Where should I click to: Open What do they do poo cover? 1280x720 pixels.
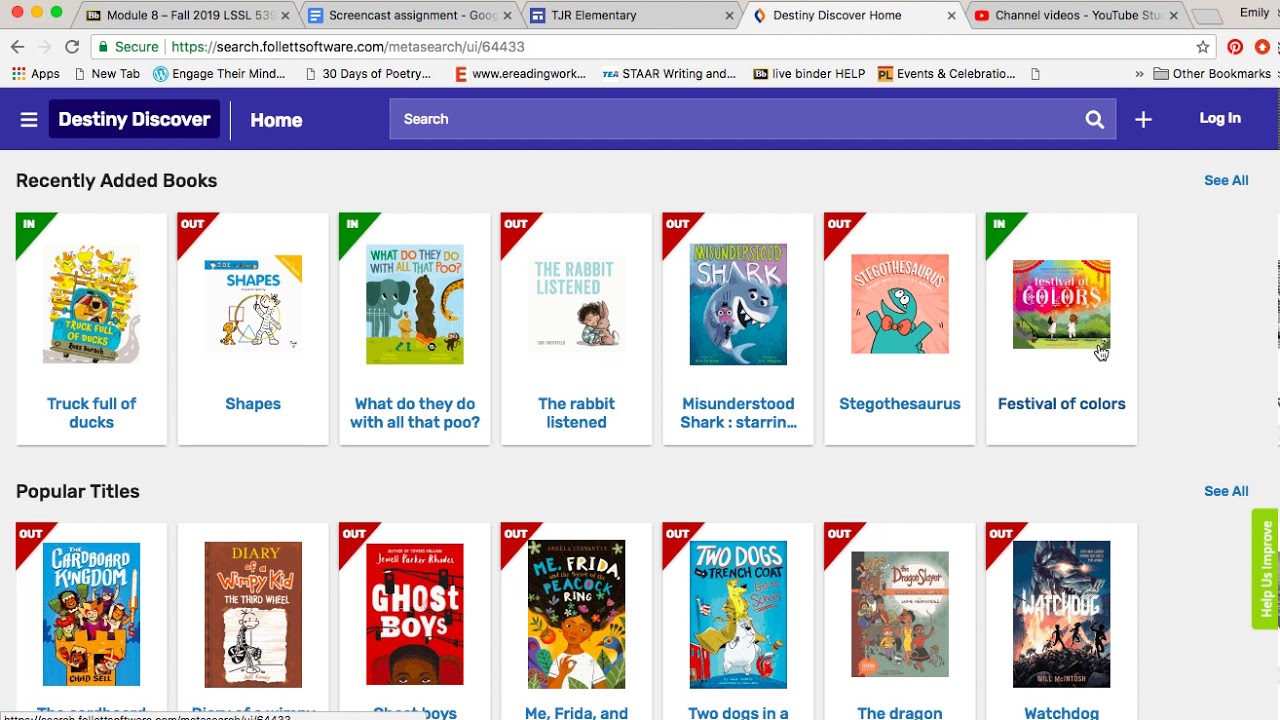tap(415, 304)
